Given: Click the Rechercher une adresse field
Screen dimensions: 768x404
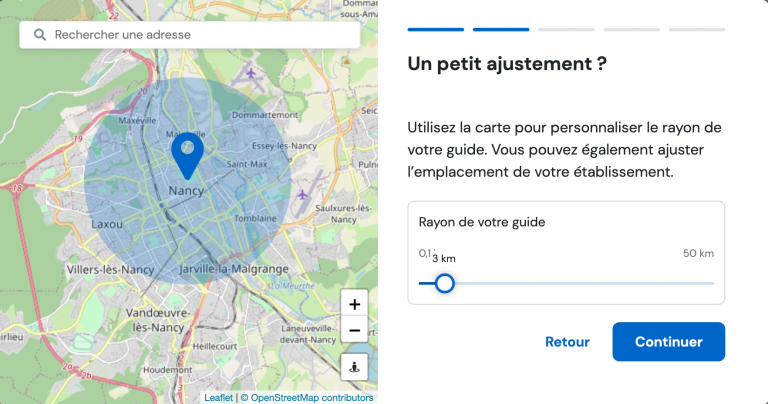Looking at the screenshot, I should coord(190,35).
